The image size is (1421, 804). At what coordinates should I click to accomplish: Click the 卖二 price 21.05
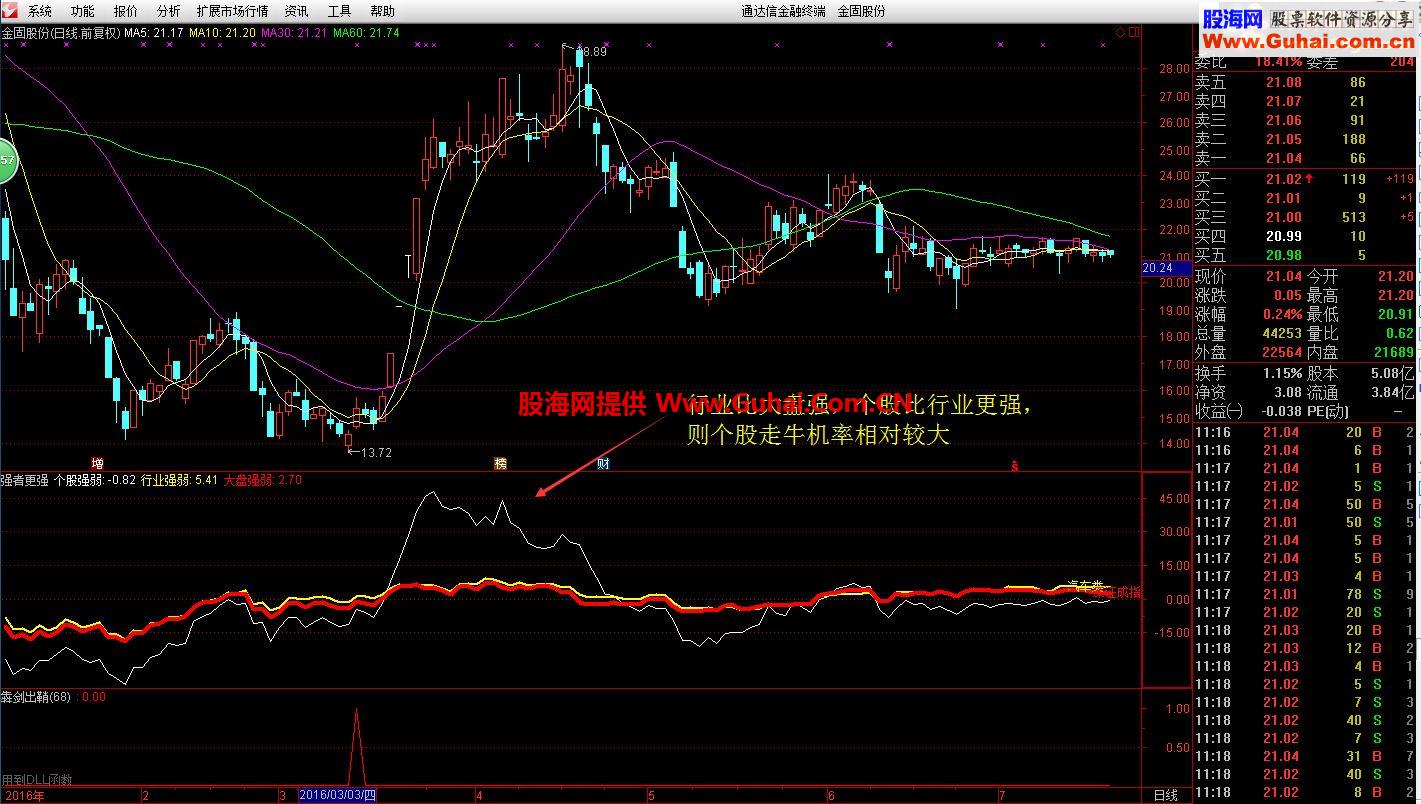click(1283, 139)
